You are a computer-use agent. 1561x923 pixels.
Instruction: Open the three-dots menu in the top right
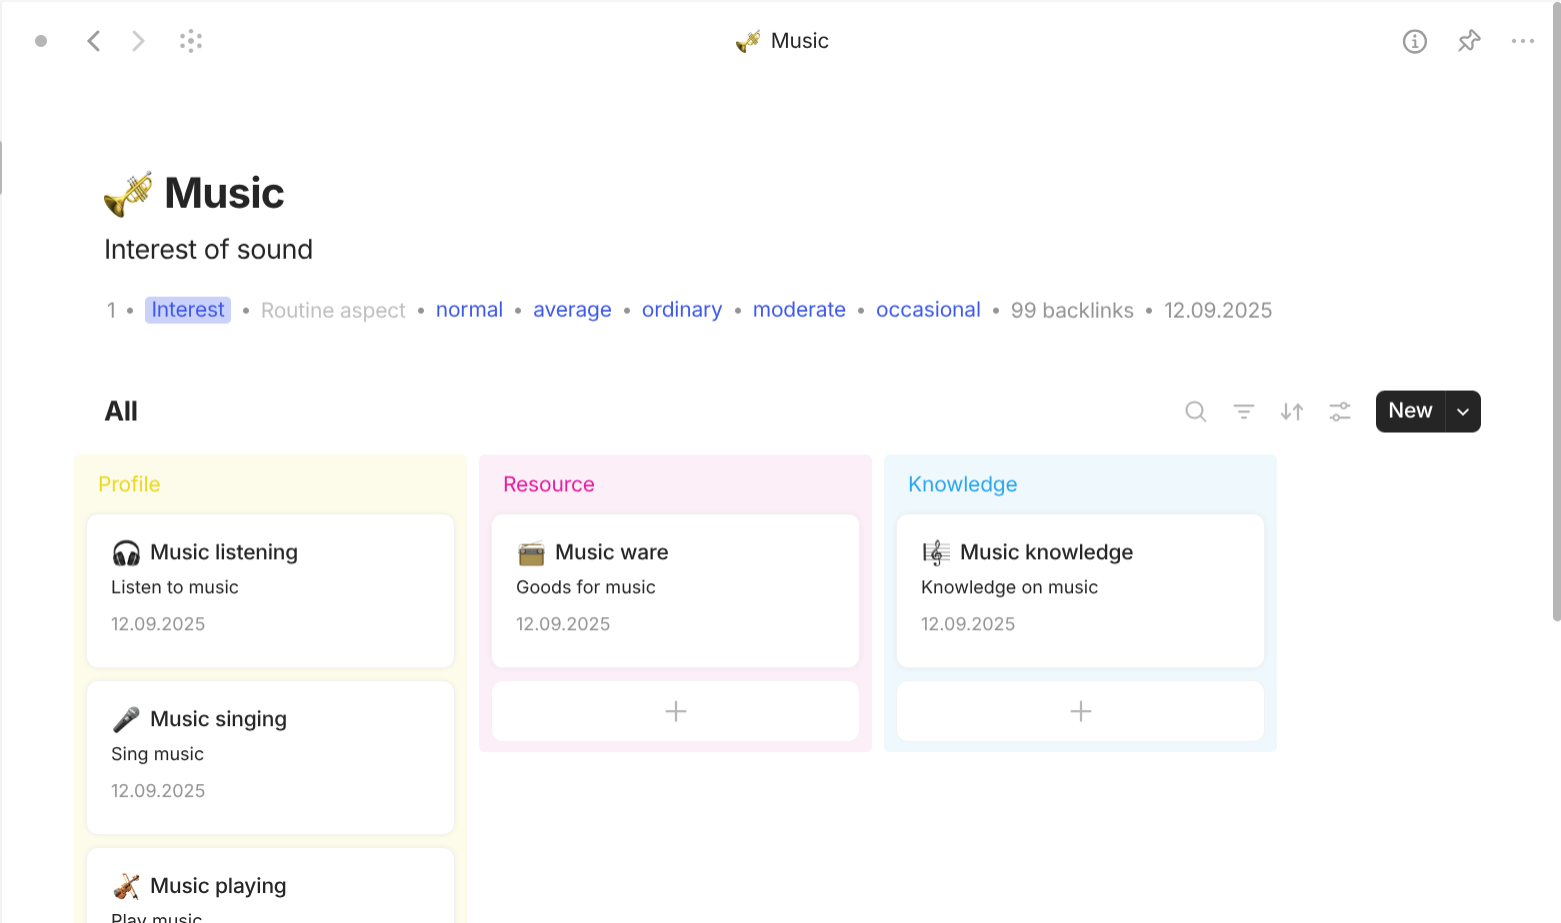1523,41
